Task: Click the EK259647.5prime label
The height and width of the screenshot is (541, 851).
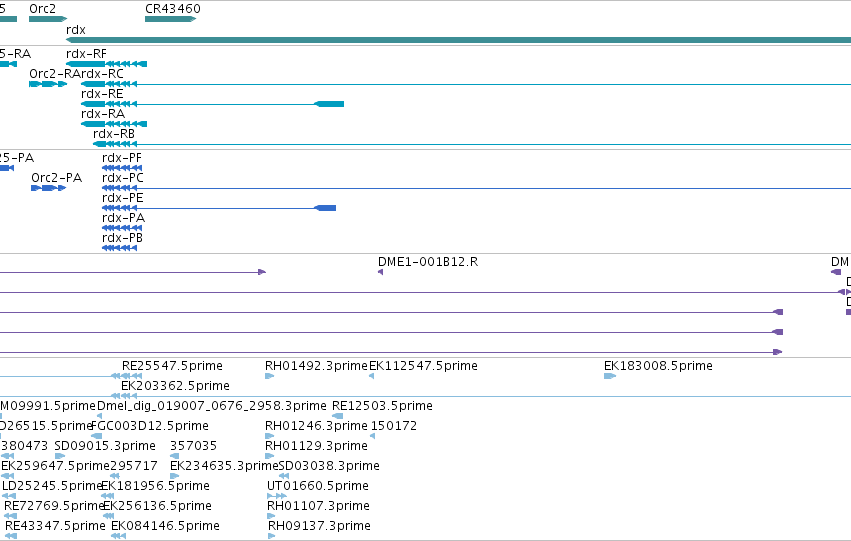Action: tap(55, 467)
